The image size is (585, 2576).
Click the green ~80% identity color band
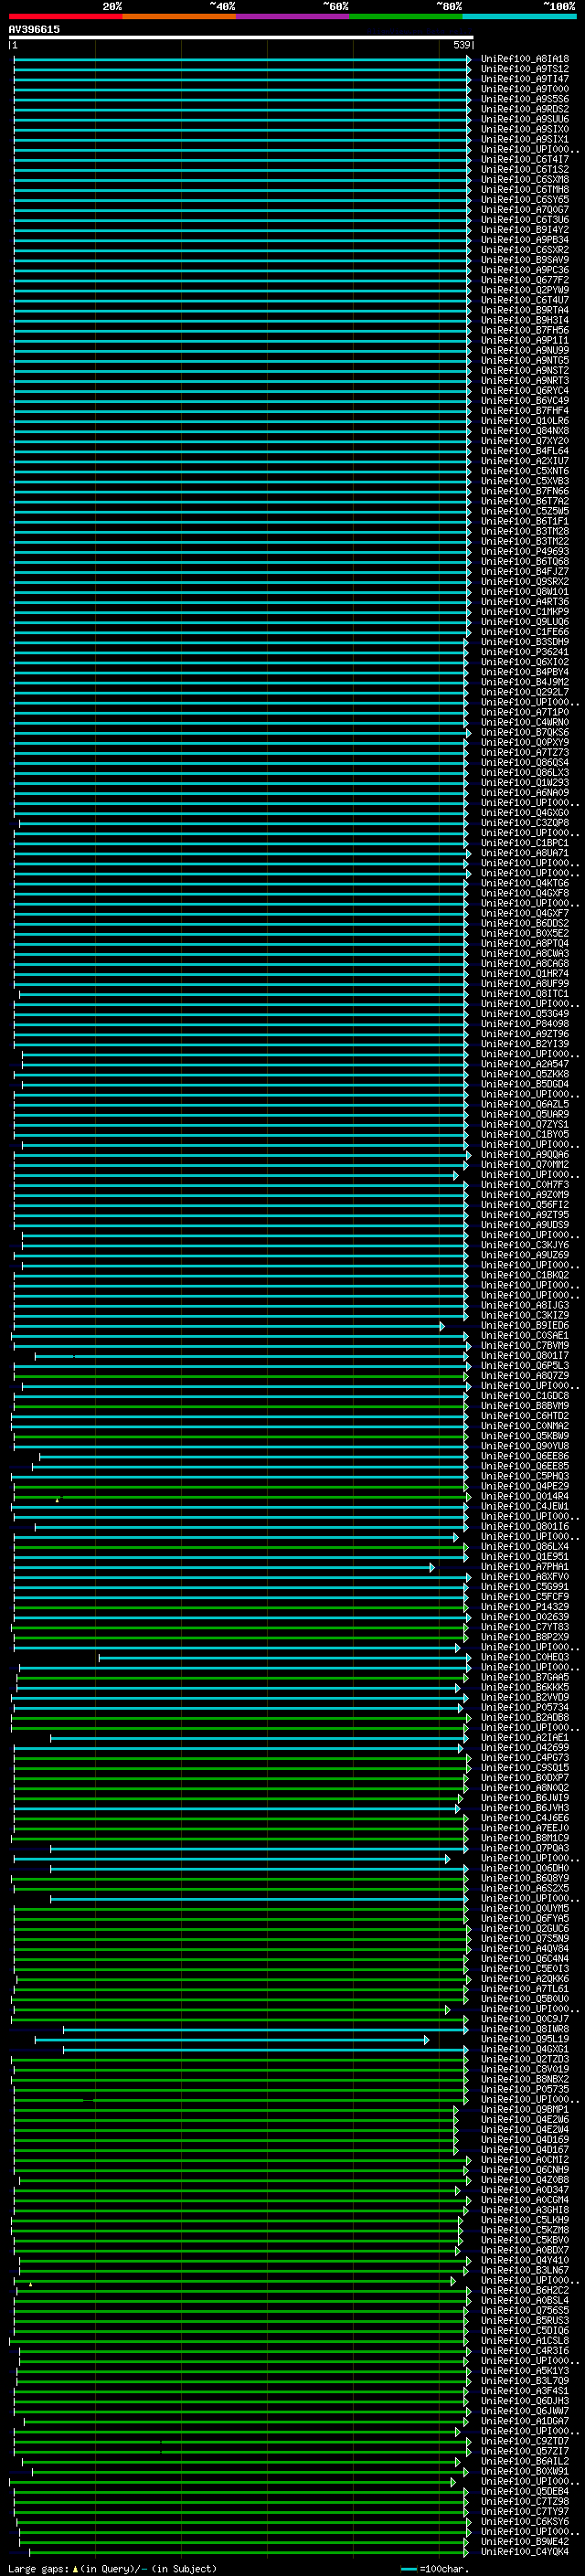(406, 16)
